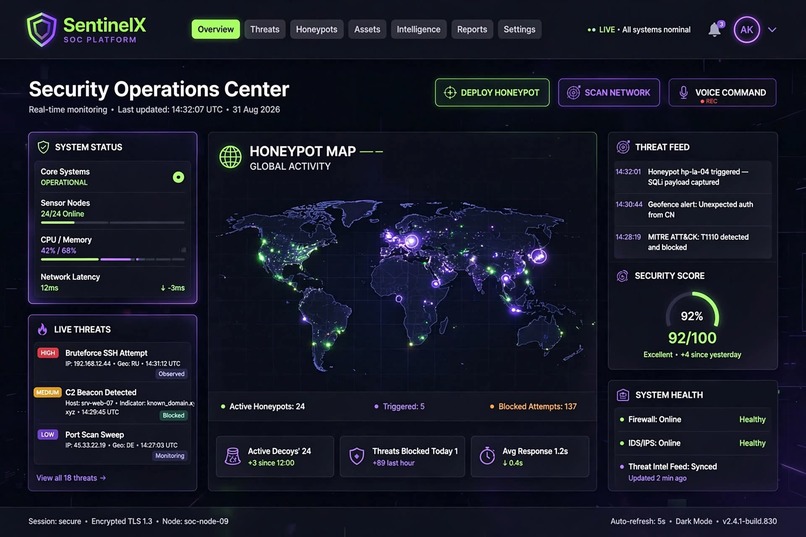Click the LOW severity badge
The width and height of the screenshot is (806, 537).
pos(48,434)
